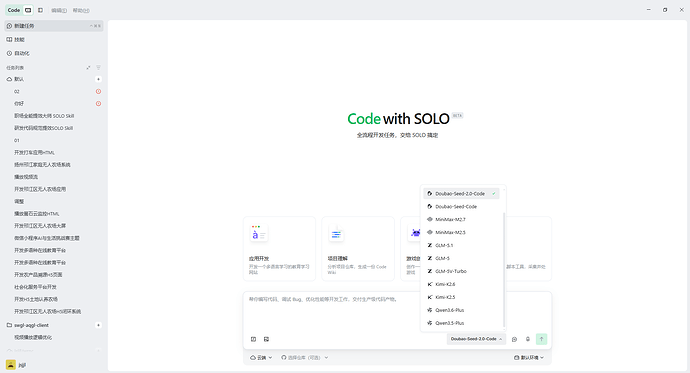
Task: Open the 帮助 menu
Action: pos(81,11)
